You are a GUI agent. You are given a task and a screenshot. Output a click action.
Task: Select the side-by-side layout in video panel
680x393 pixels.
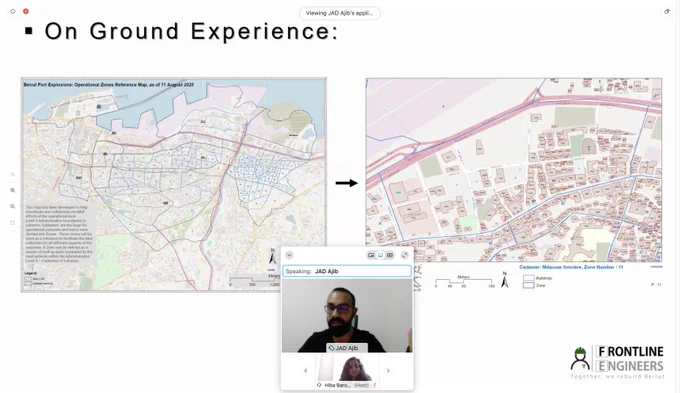click(390, 255)
